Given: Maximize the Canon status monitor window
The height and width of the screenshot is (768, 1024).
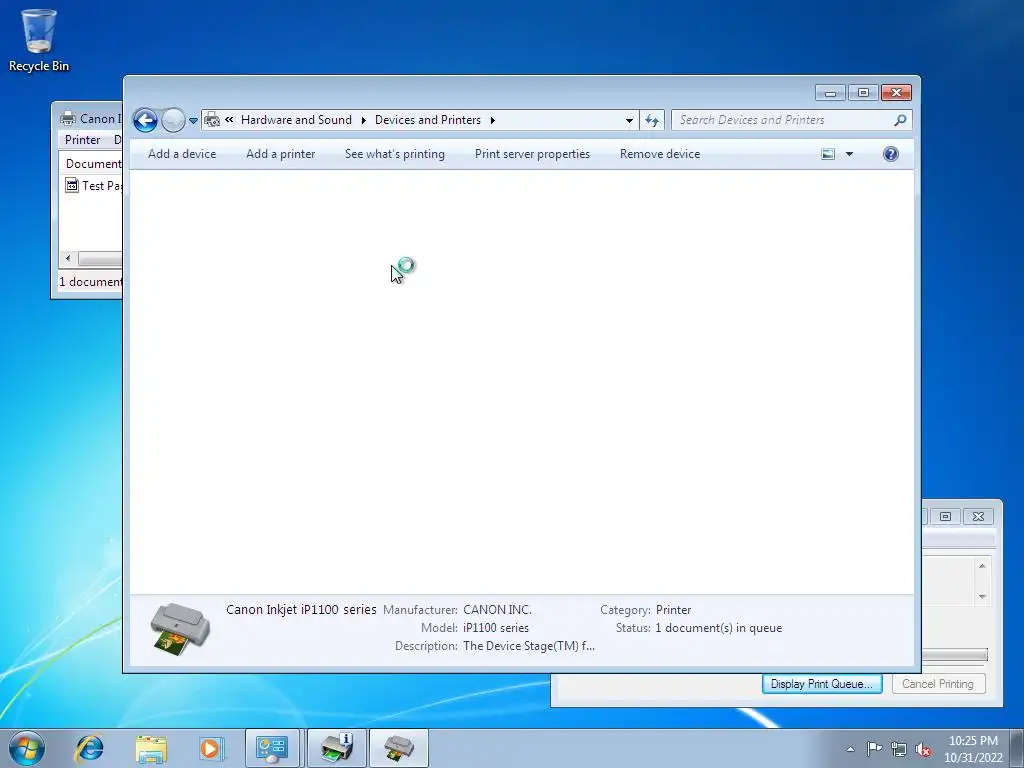Looking at the screenshot, I should (x=945, y=517).
